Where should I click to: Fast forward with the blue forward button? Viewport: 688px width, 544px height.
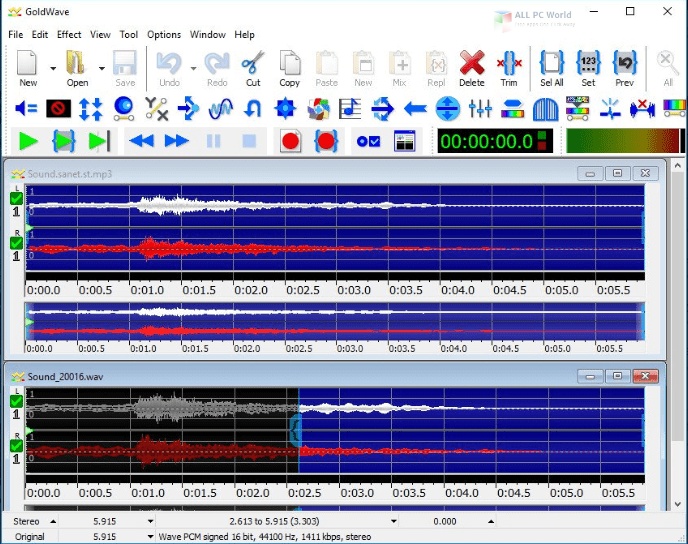tap(177, 141)
